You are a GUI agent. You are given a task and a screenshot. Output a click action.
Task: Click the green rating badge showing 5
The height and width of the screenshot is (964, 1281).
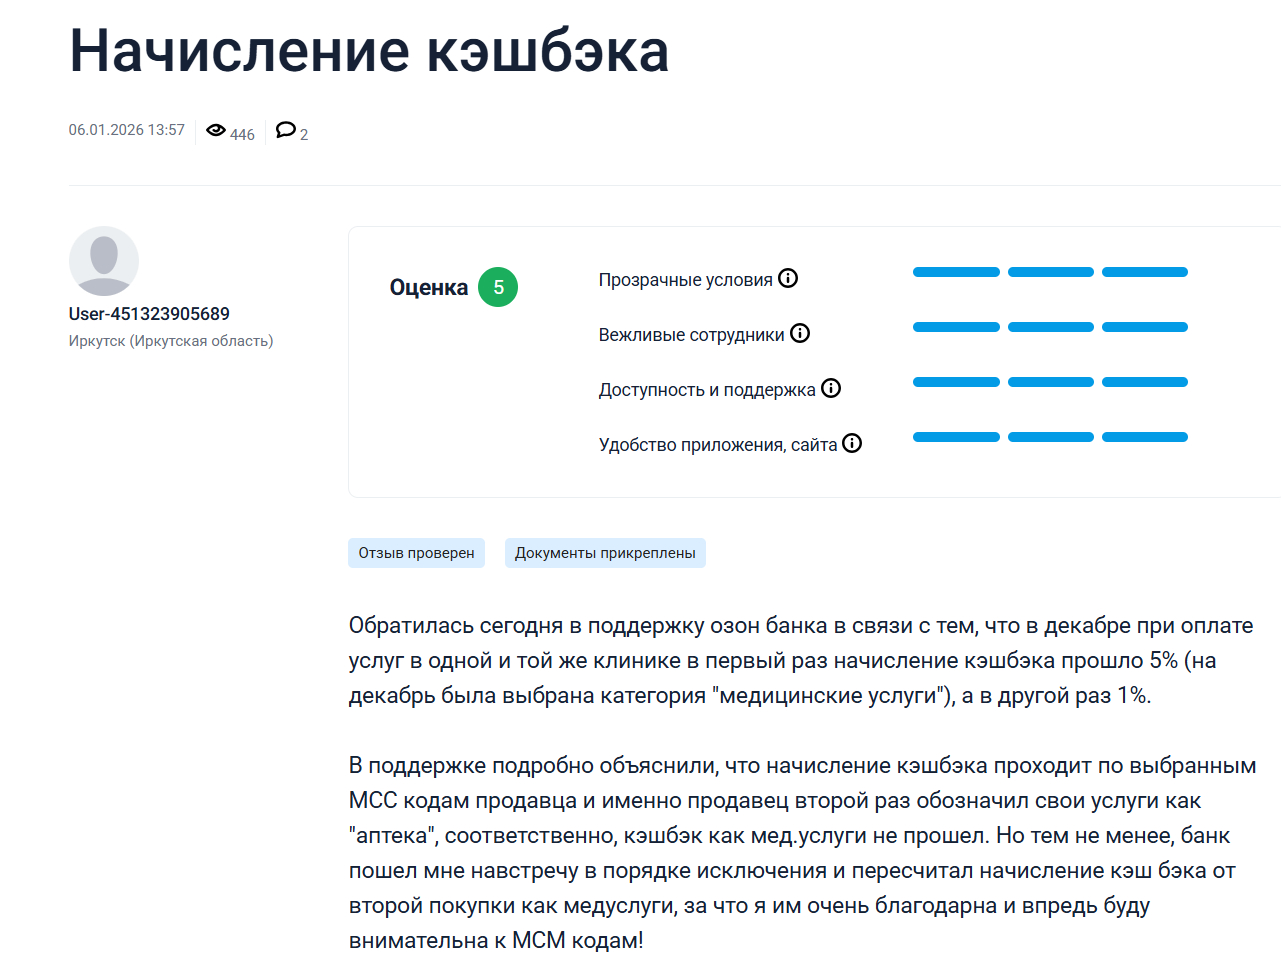pyautogui.click(x=499, y=287)
